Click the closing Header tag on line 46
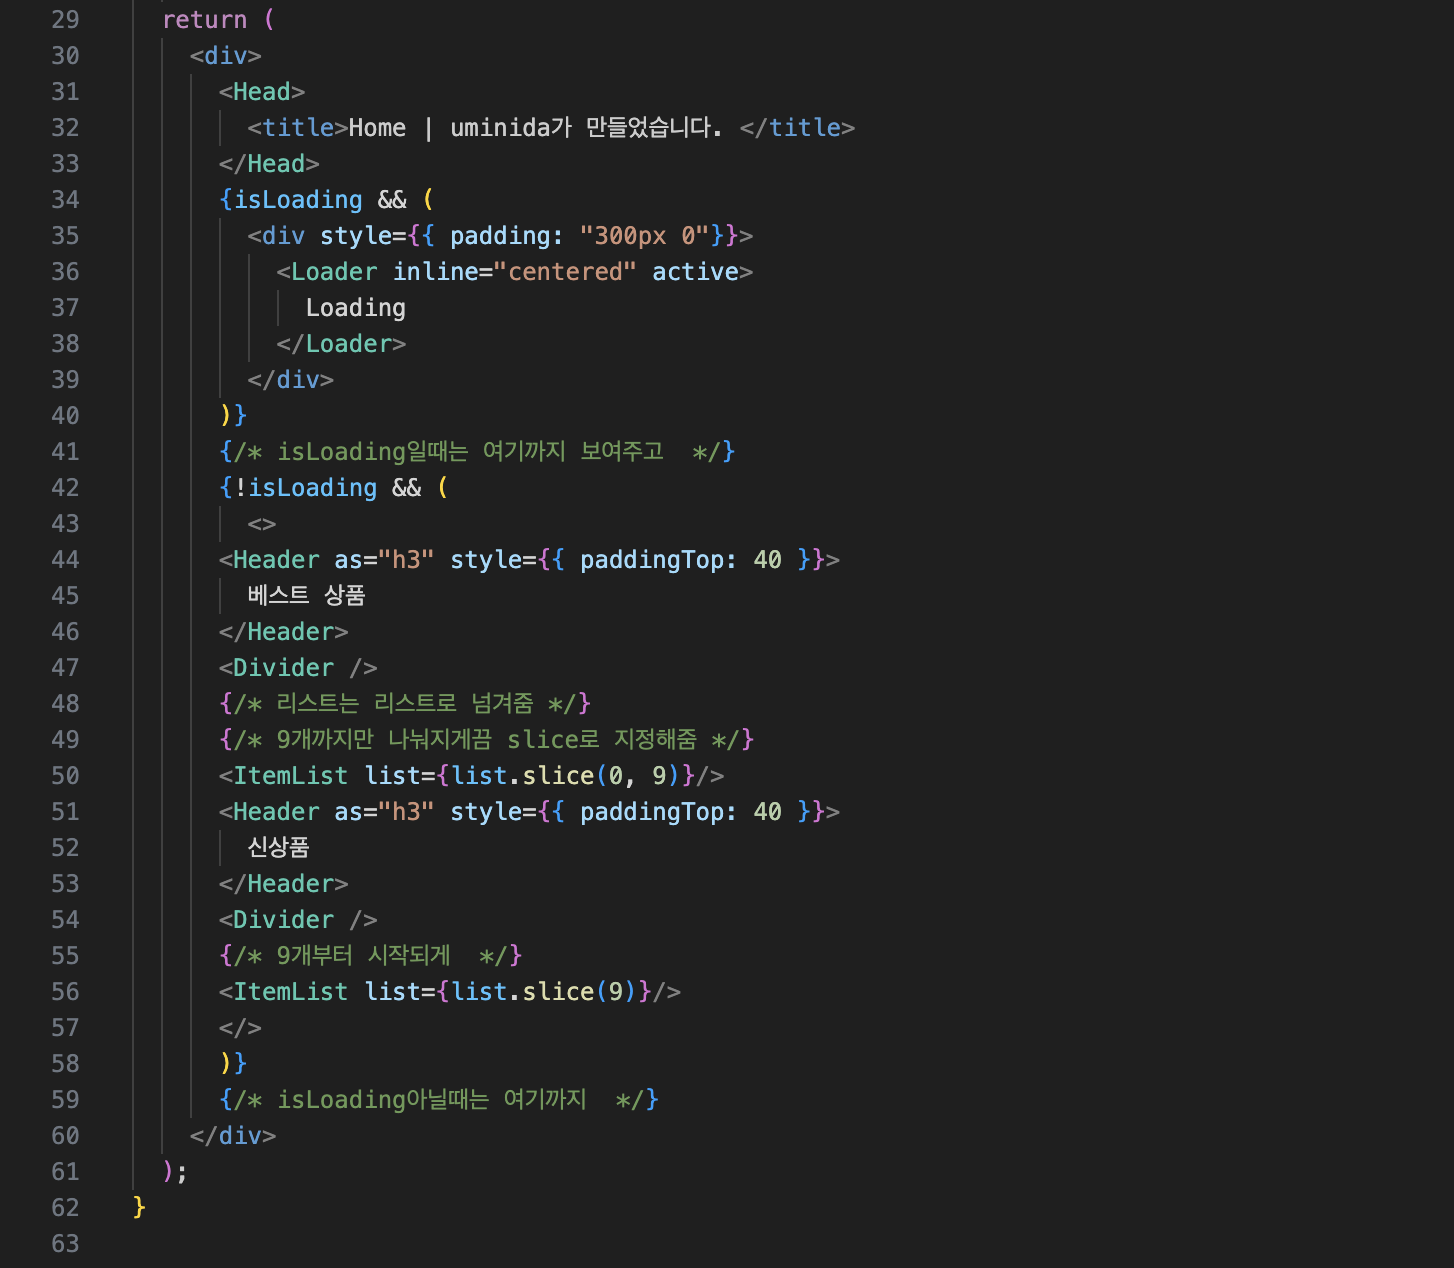Viewport: 1454px width, 1268px height. [284, 632]
